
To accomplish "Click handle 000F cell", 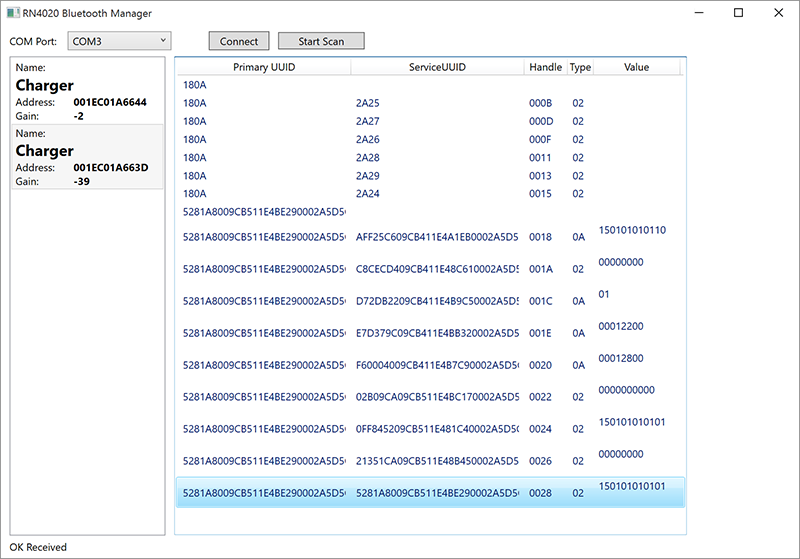I will [x=540, y=139].
